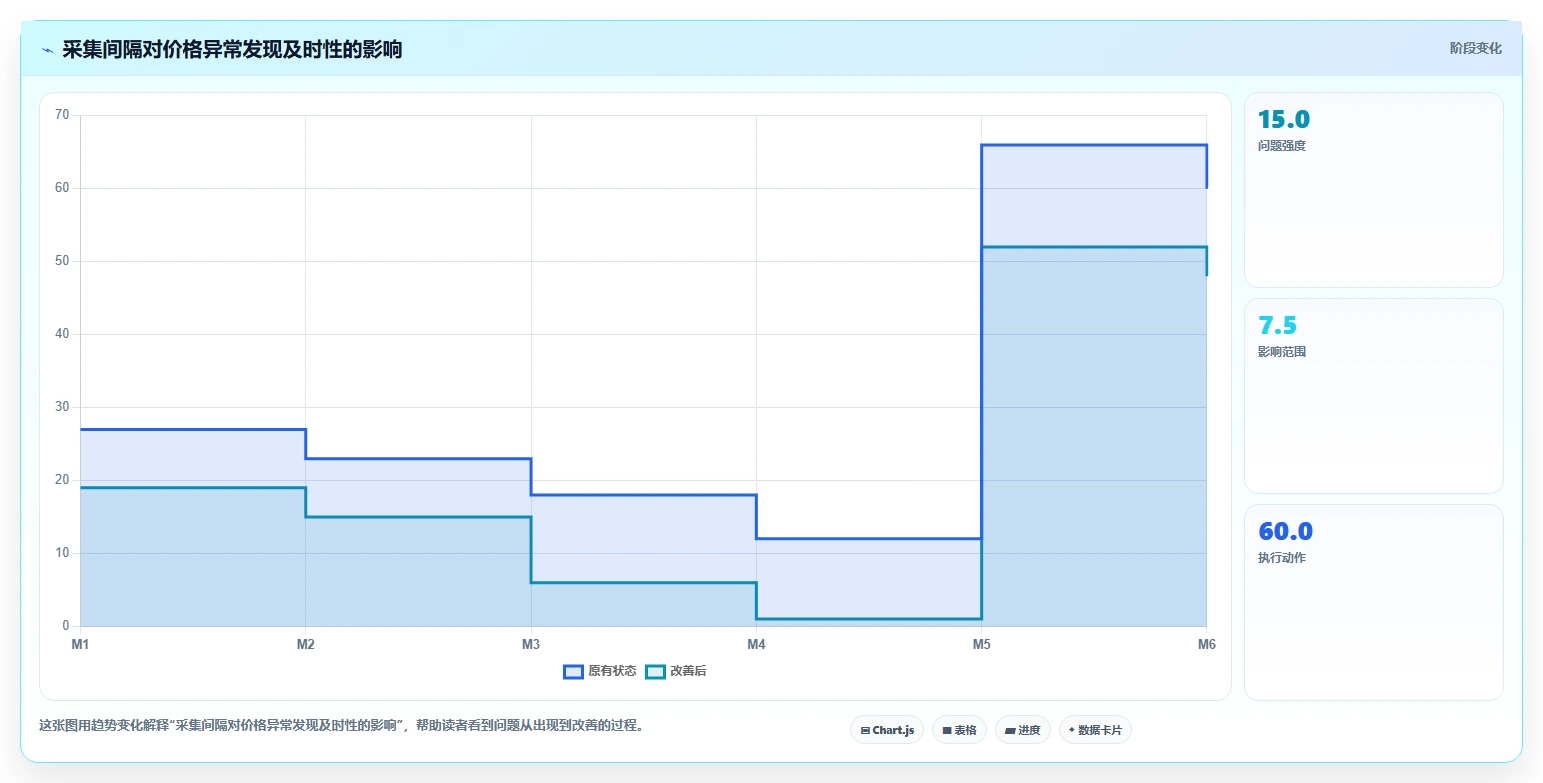Select the 表格 tag

(x=959, y=730)
